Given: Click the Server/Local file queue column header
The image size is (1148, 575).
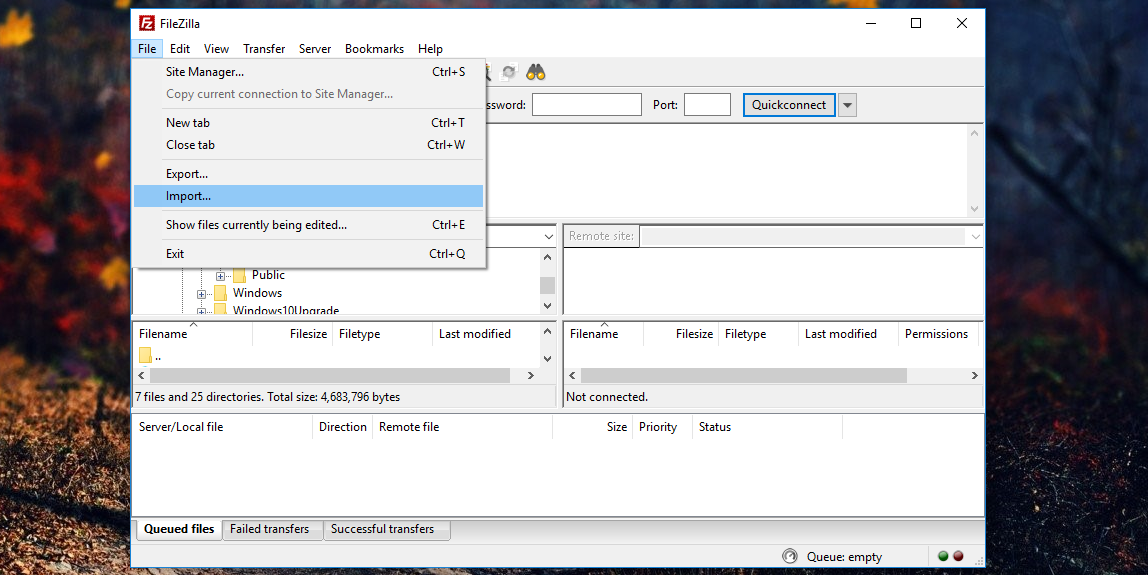Looking at the screenshot, I should [x=223, y=427].
